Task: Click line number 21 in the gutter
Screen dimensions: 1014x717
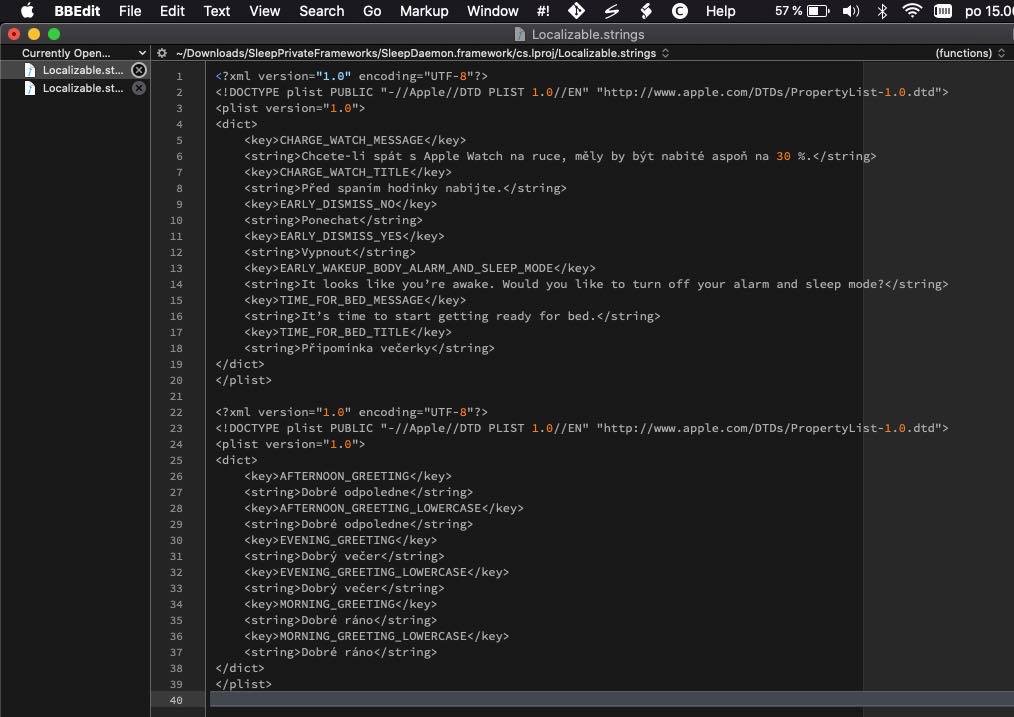Action: point(176,396)
